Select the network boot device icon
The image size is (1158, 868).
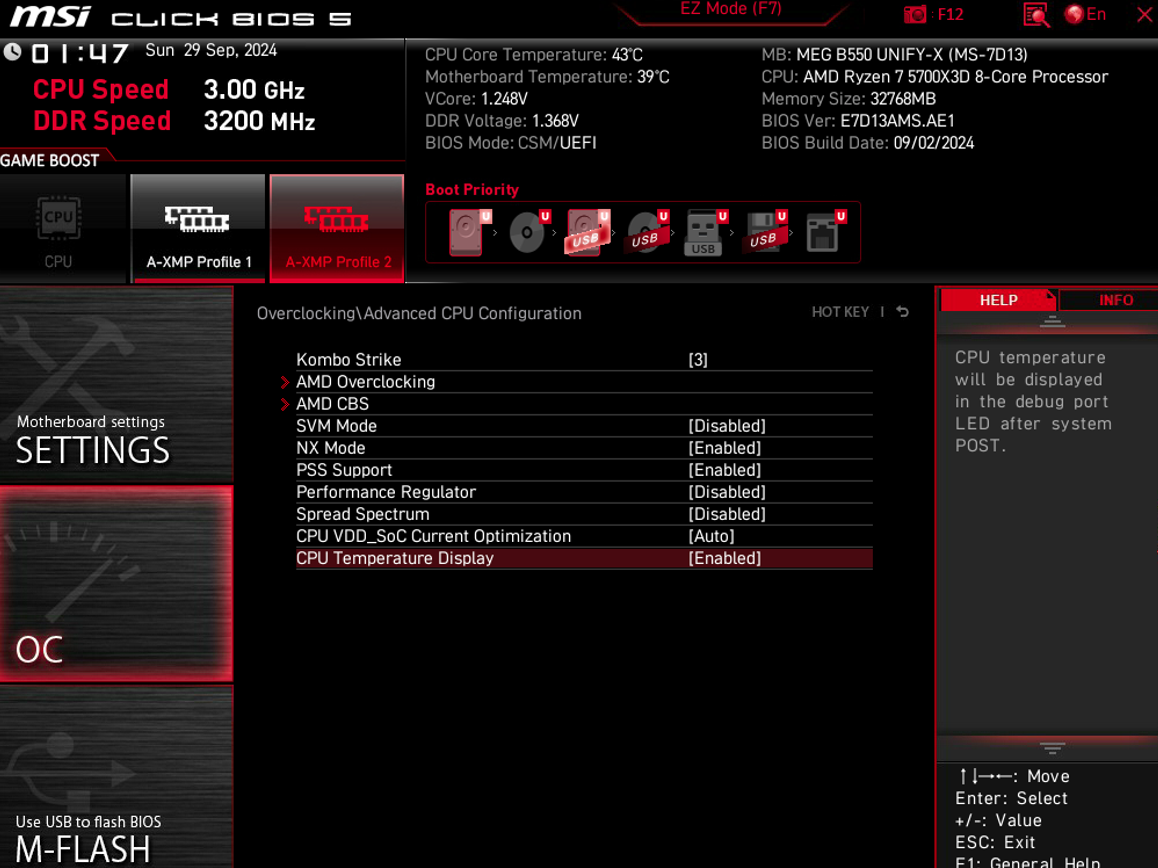(x=824, y=233)
